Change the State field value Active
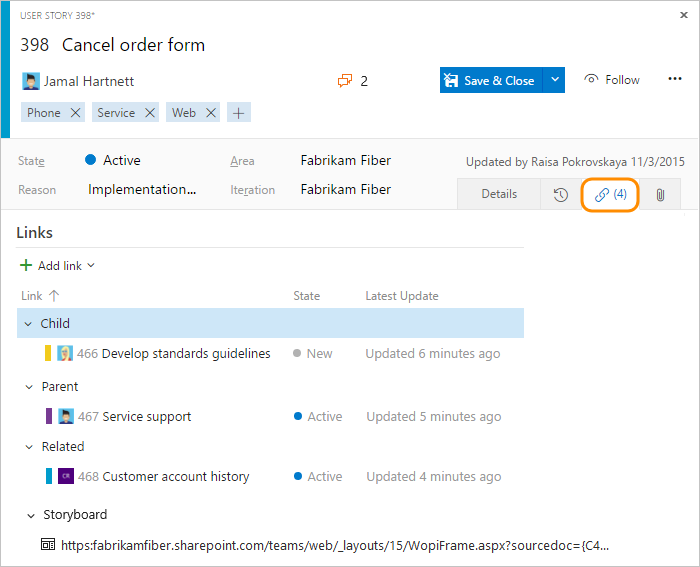The image size is (700, 567). (x=112, y=160)
